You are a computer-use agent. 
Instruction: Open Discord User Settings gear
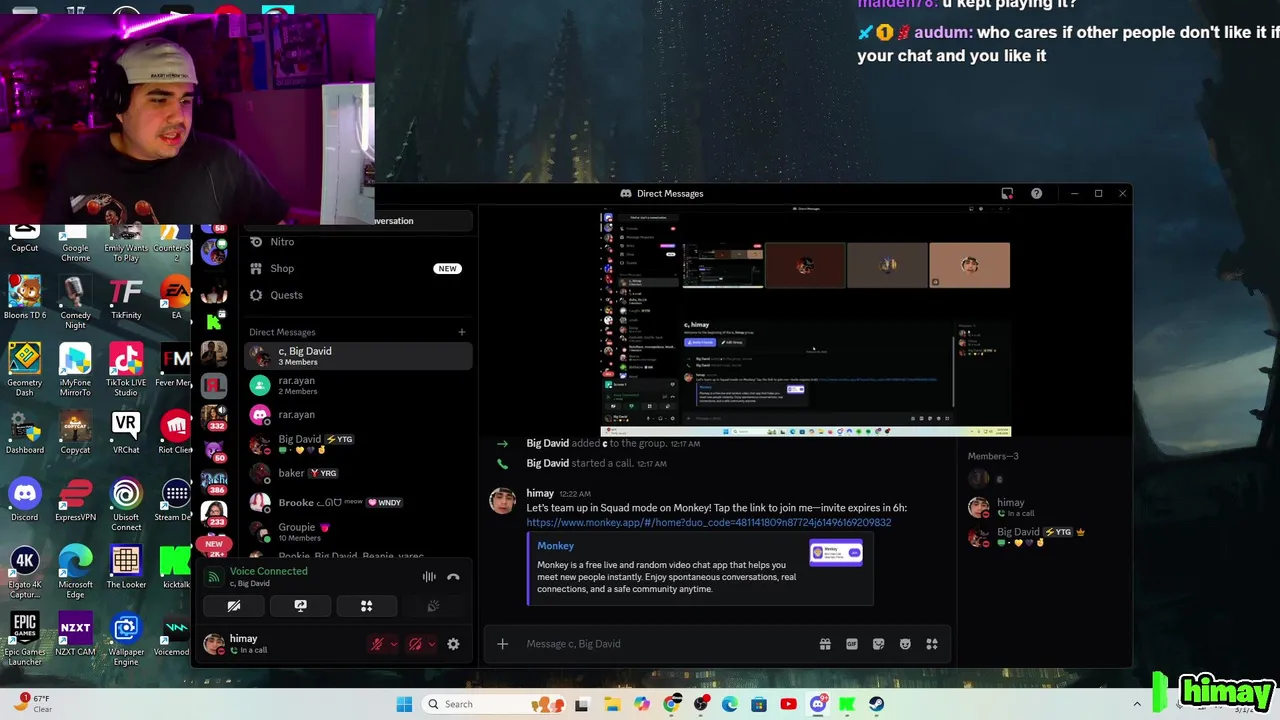(x=453, y=644)
